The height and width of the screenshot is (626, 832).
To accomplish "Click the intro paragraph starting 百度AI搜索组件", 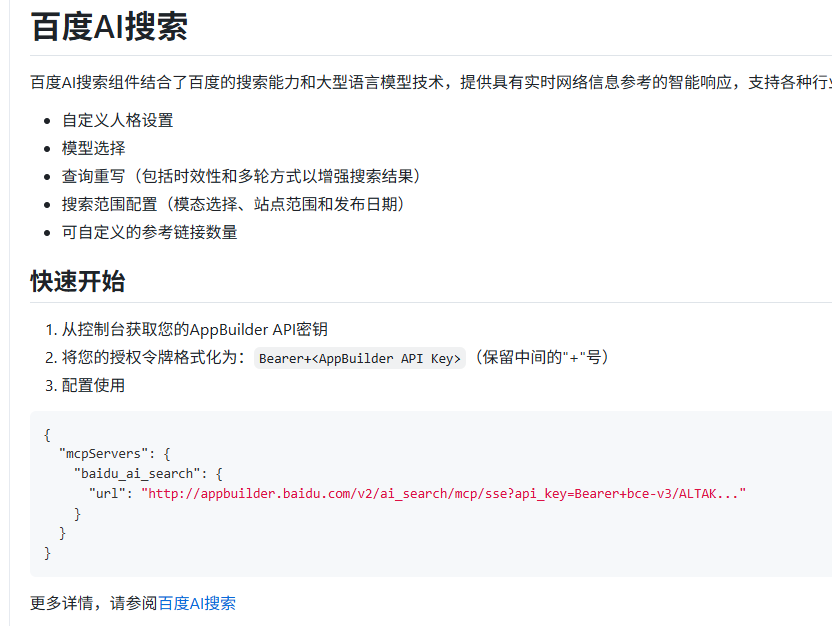I will (x=431, y=82).
